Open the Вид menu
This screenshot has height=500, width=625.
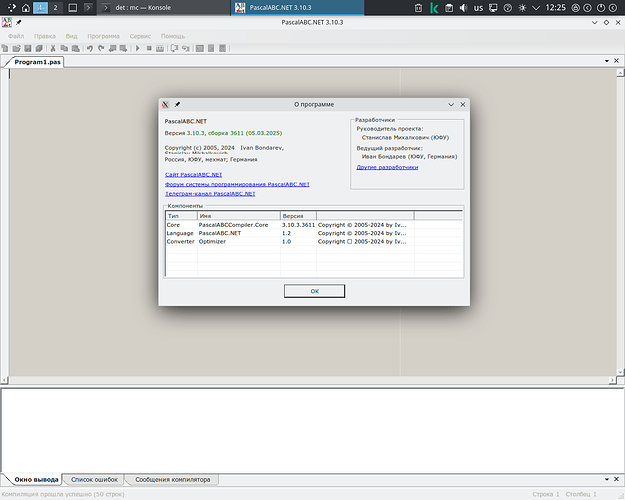pos(72,36)
